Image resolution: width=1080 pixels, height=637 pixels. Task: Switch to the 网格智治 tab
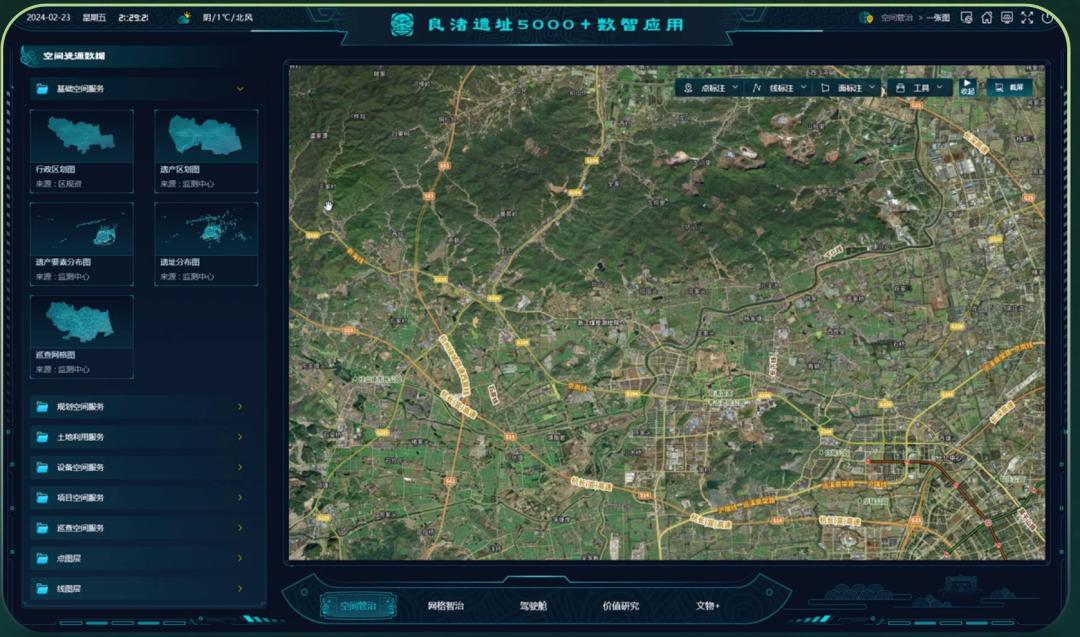(x=445, y=606)
